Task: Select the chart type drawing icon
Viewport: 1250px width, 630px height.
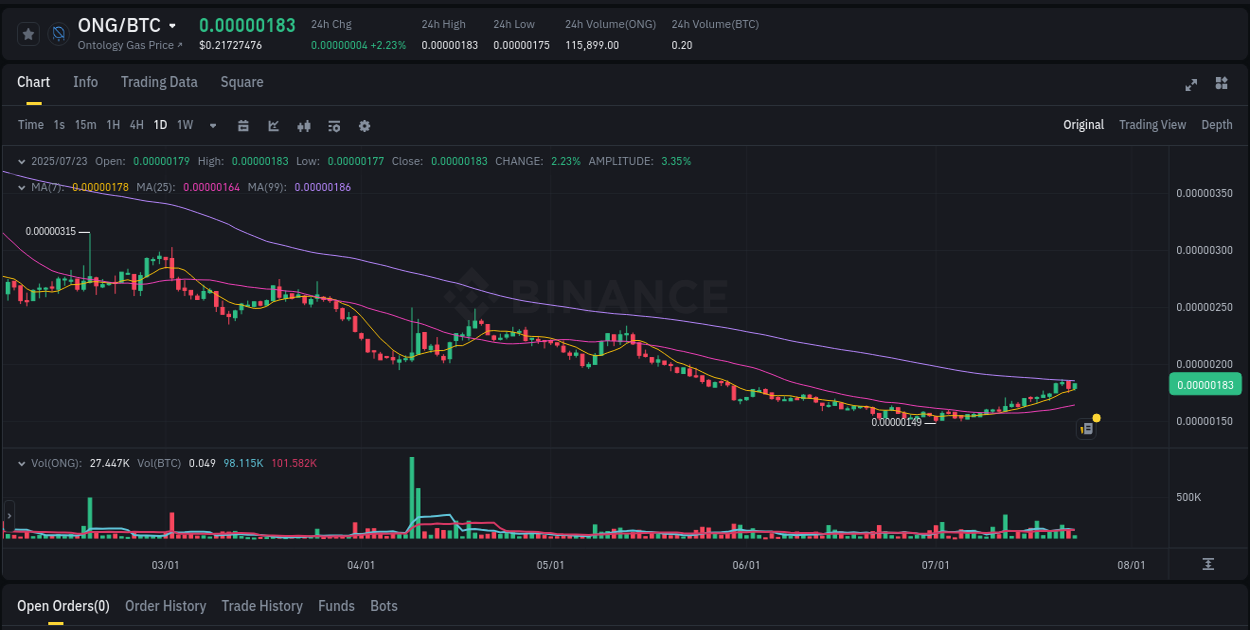Action: [272, 125]
